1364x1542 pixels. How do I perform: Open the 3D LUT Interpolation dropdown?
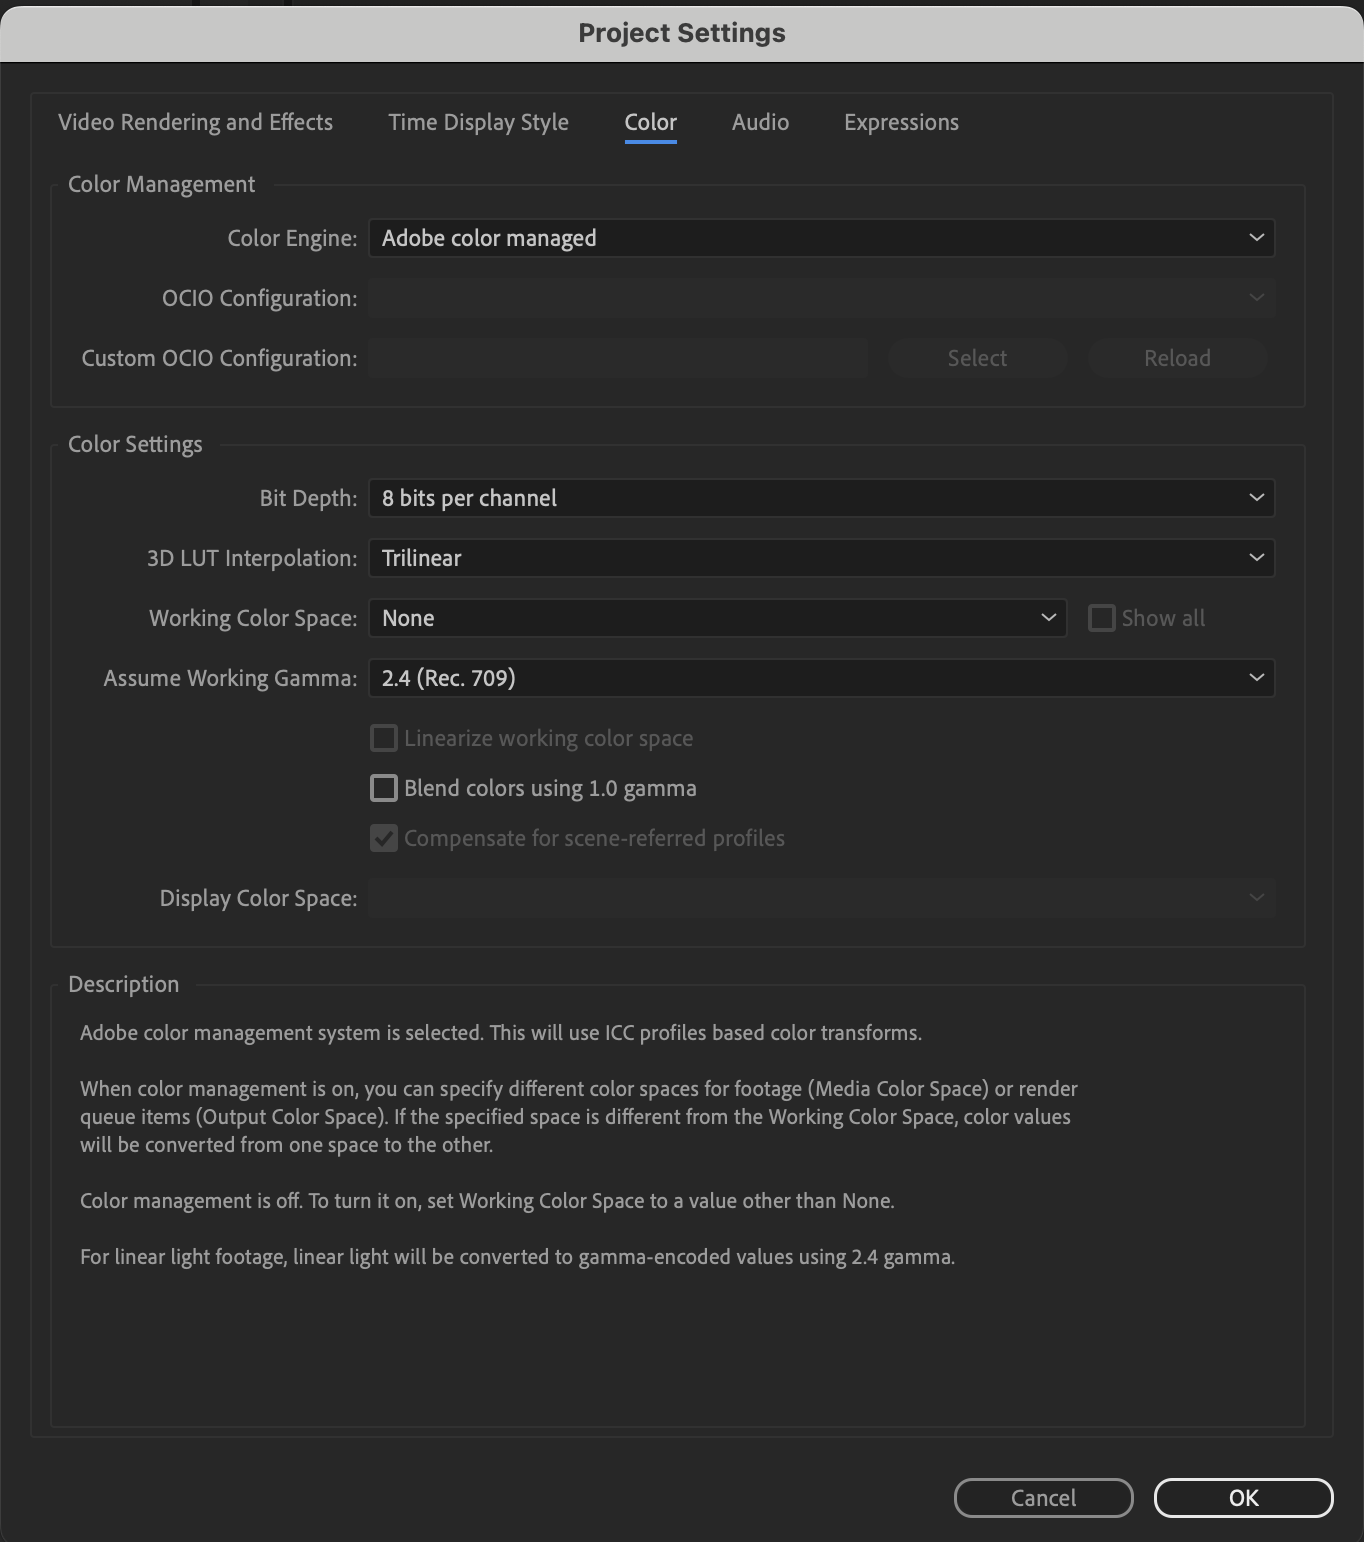click(822, 558)
